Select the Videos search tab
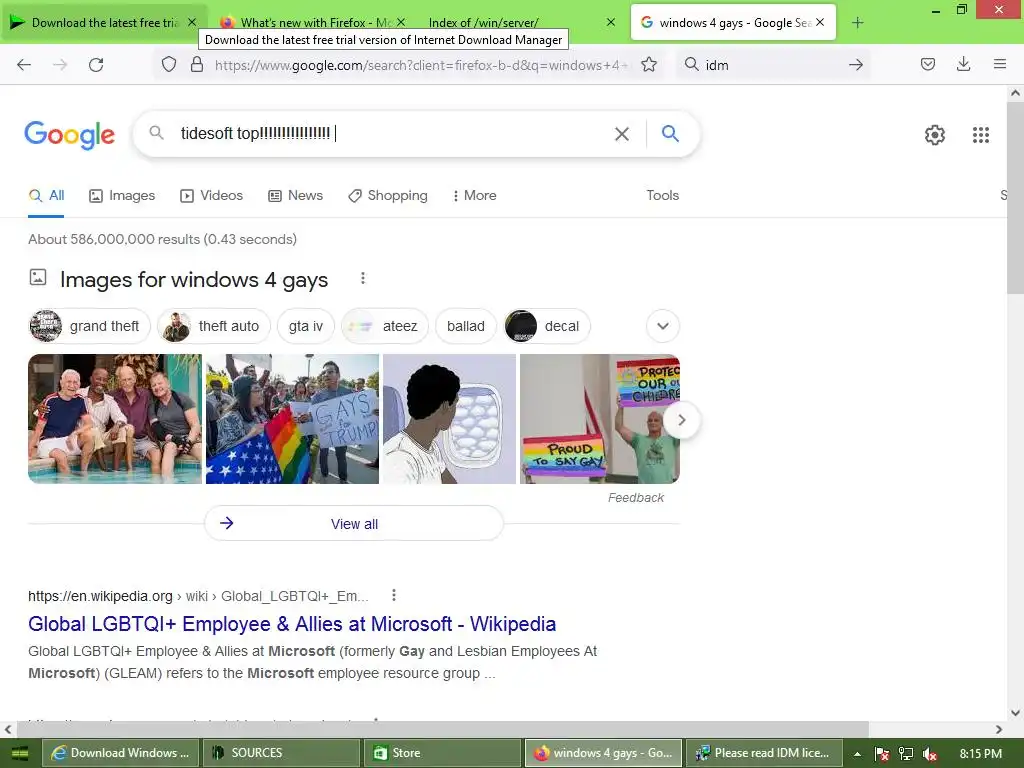The width and height of the screenshot is (1024, 768). (212, 195)
